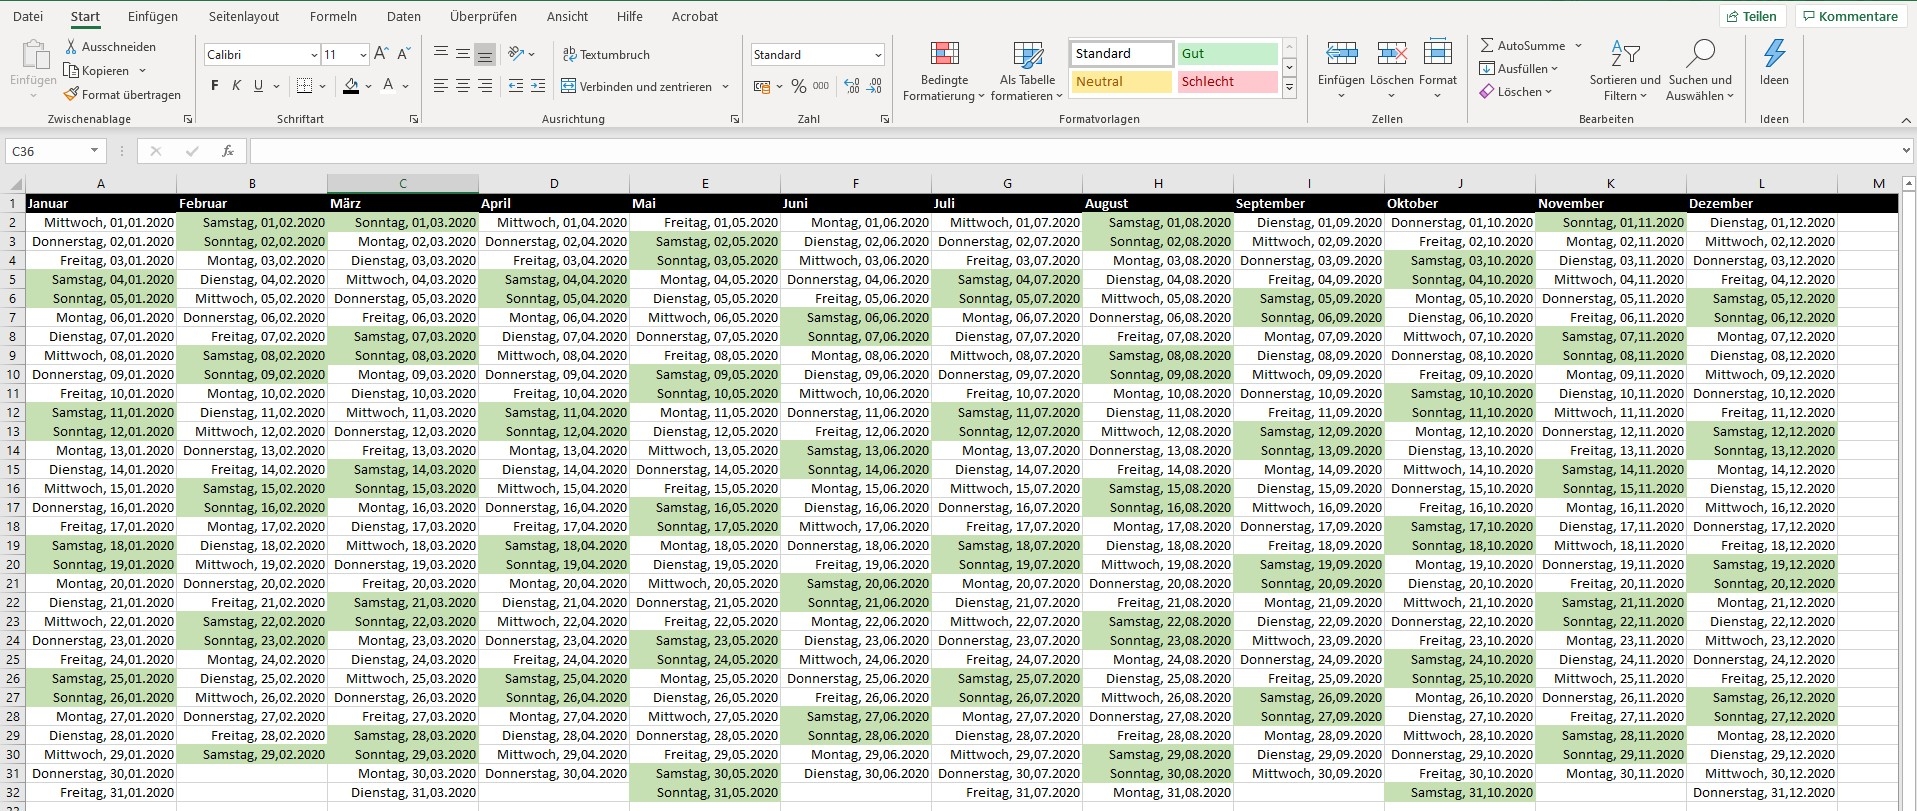
Task: Click AutoSumme
Action: [1522, 46]
